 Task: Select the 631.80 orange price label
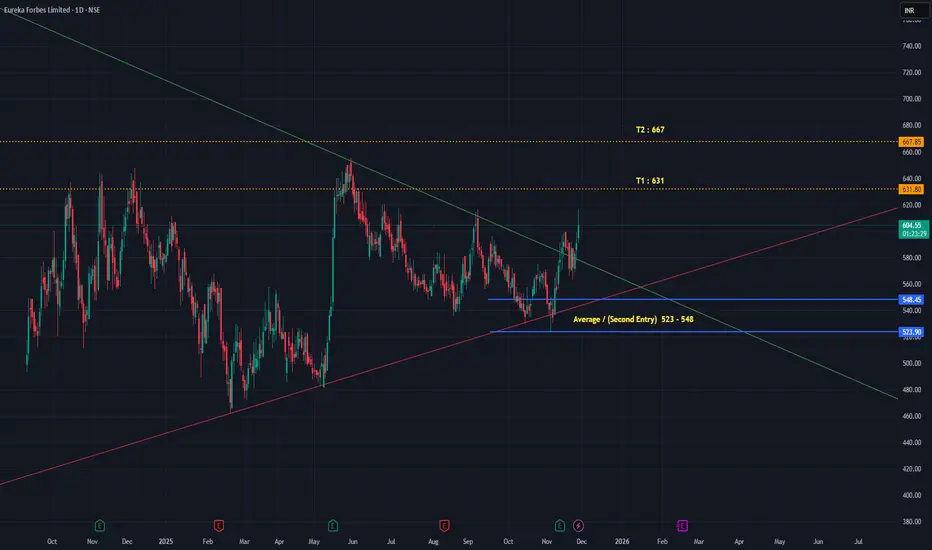pos(911,190)
